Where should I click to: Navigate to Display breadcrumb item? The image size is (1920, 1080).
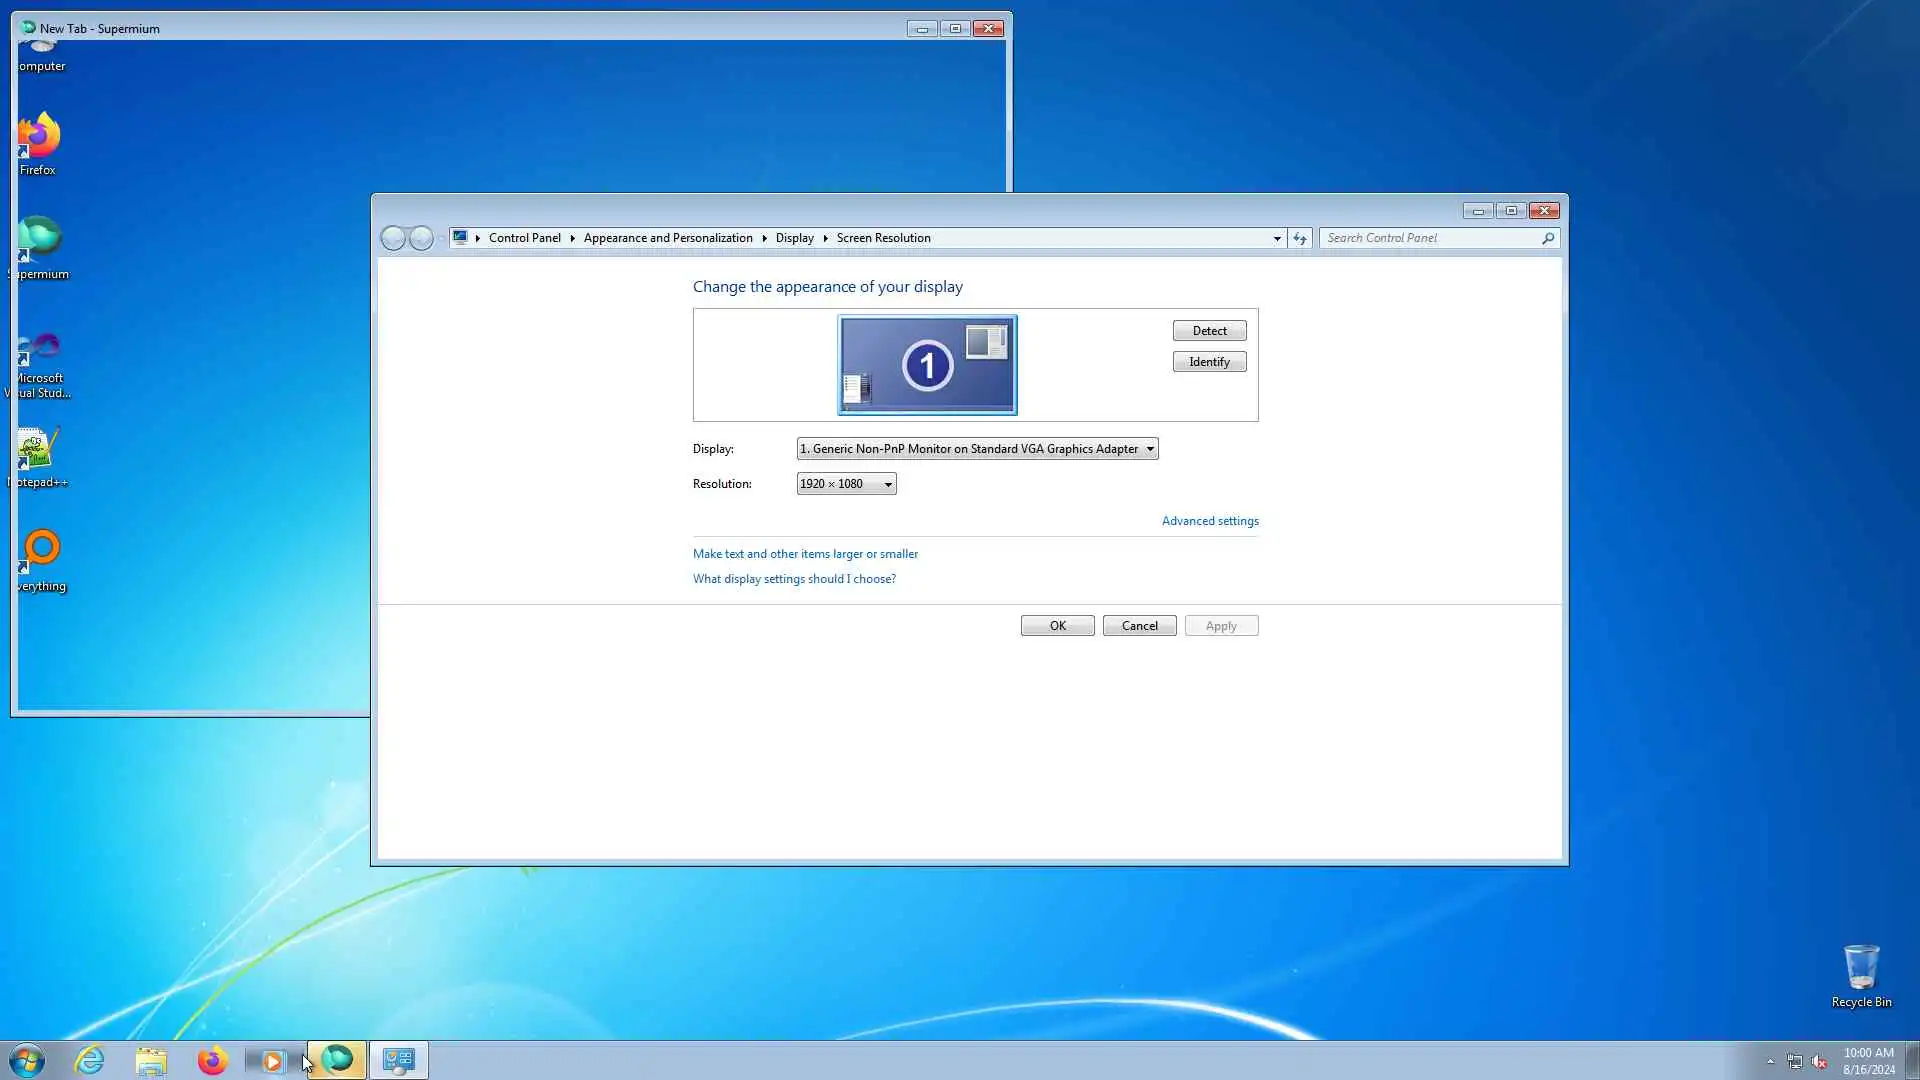click(794, 238)
